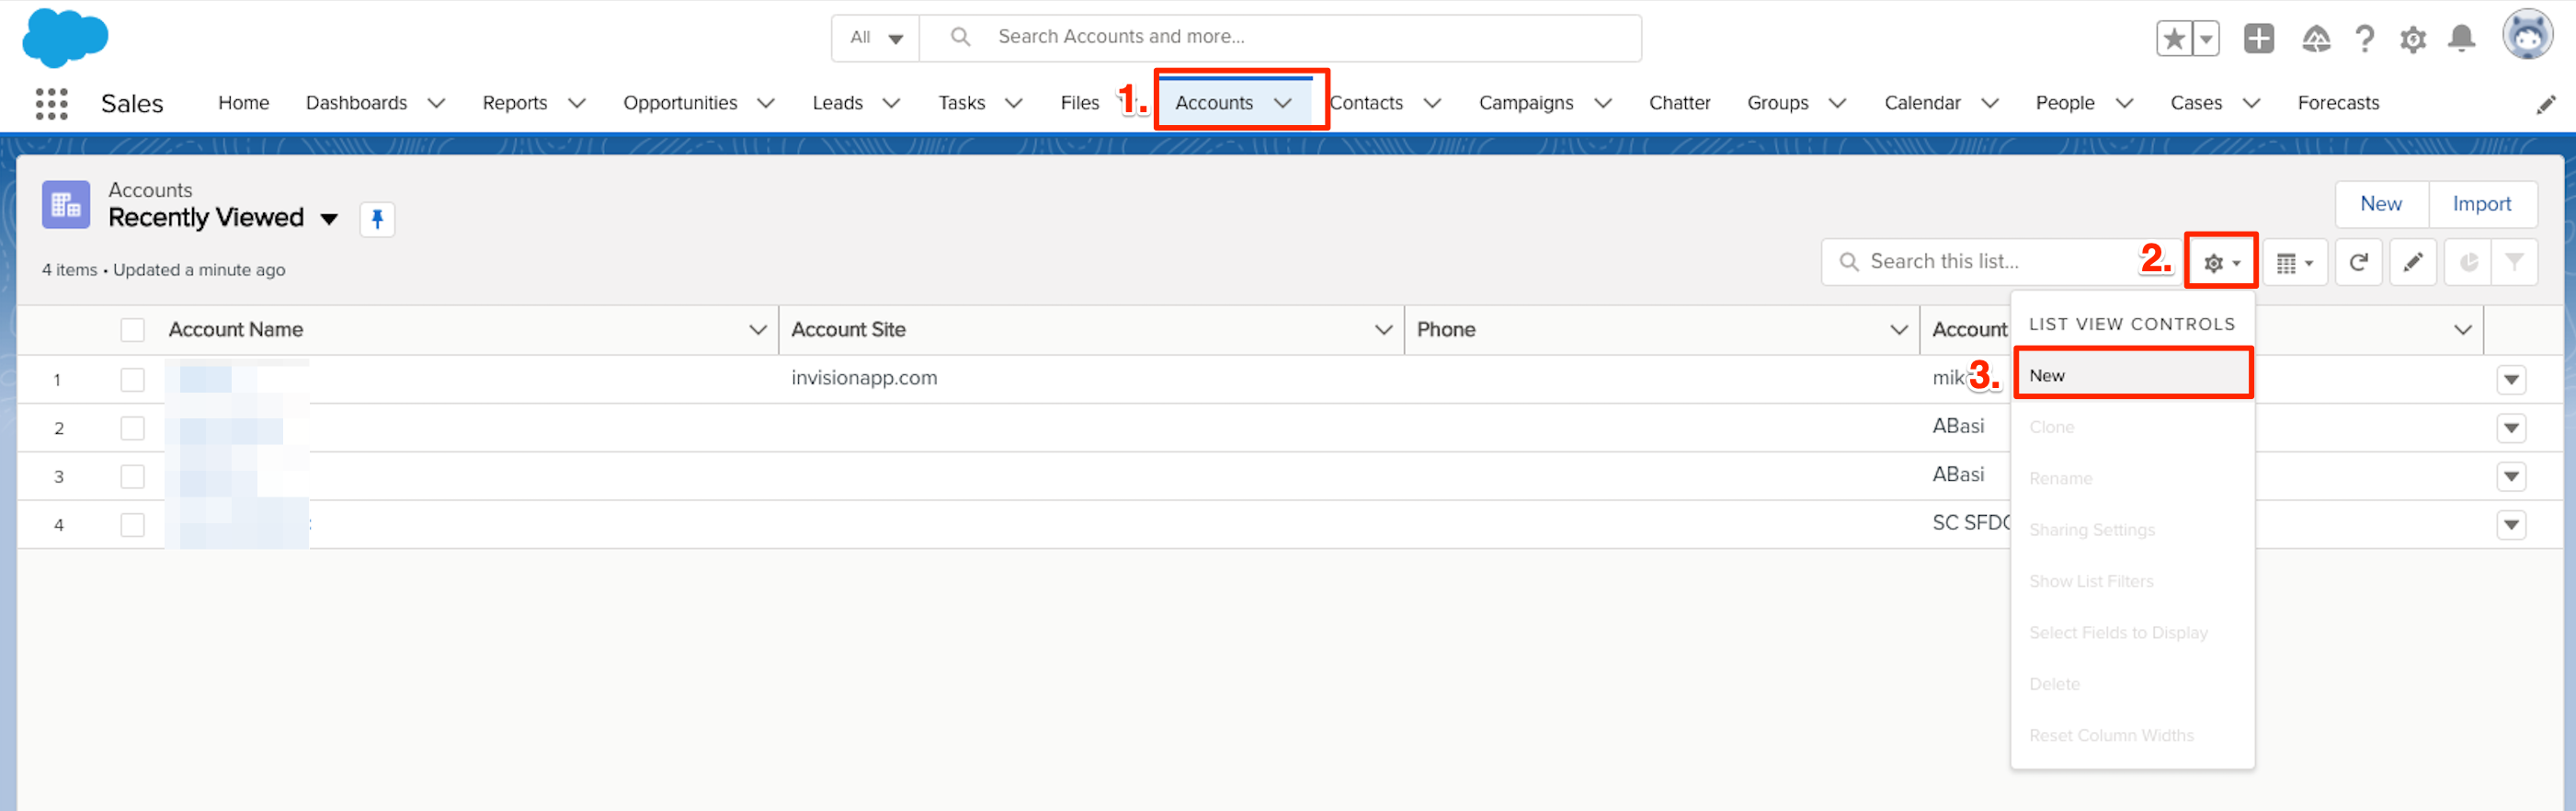2576x811 pixels.
Task: Open the Favorites star icon
Action: pyautogui.click(x=2173, y=39)
